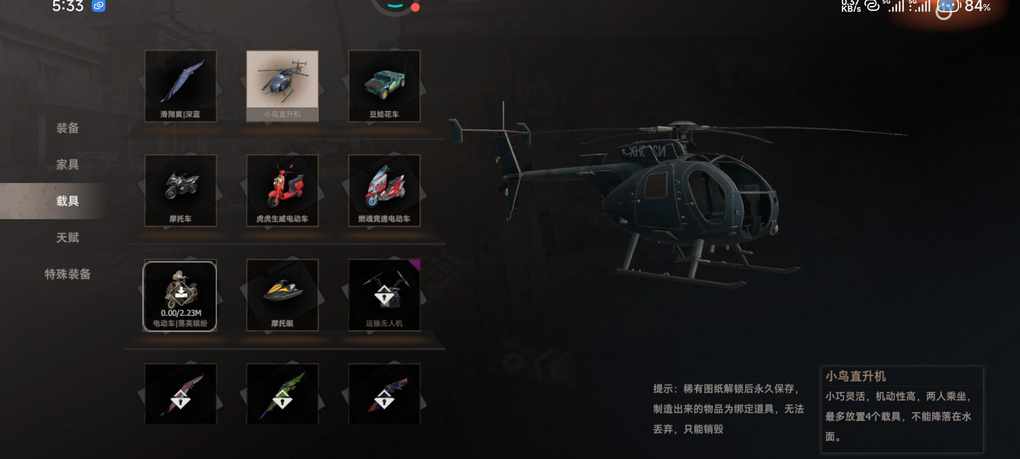
Task: Select the black 摩托车 motorcycle
Action: coord(180,190)
